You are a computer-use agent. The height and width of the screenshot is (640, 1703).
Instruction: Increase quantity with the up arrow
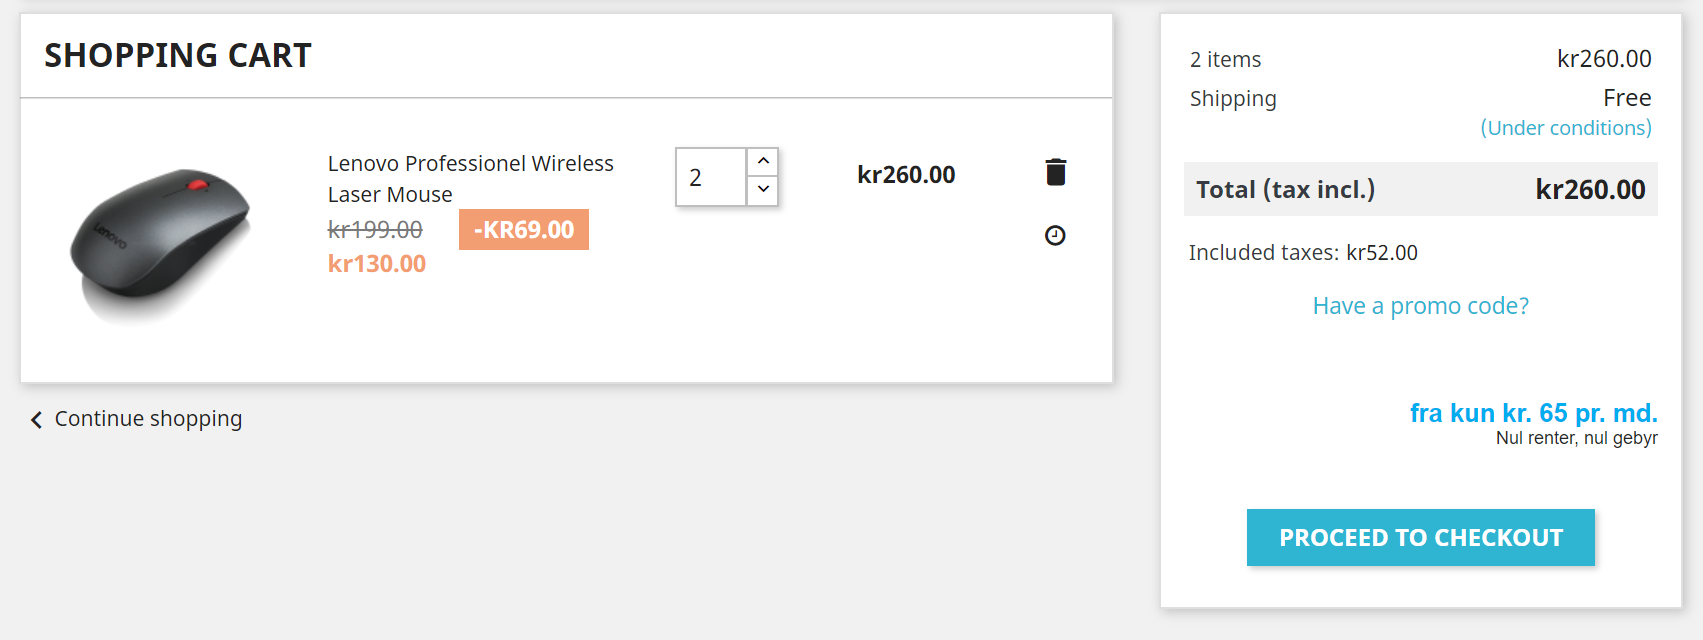(763, 161)
